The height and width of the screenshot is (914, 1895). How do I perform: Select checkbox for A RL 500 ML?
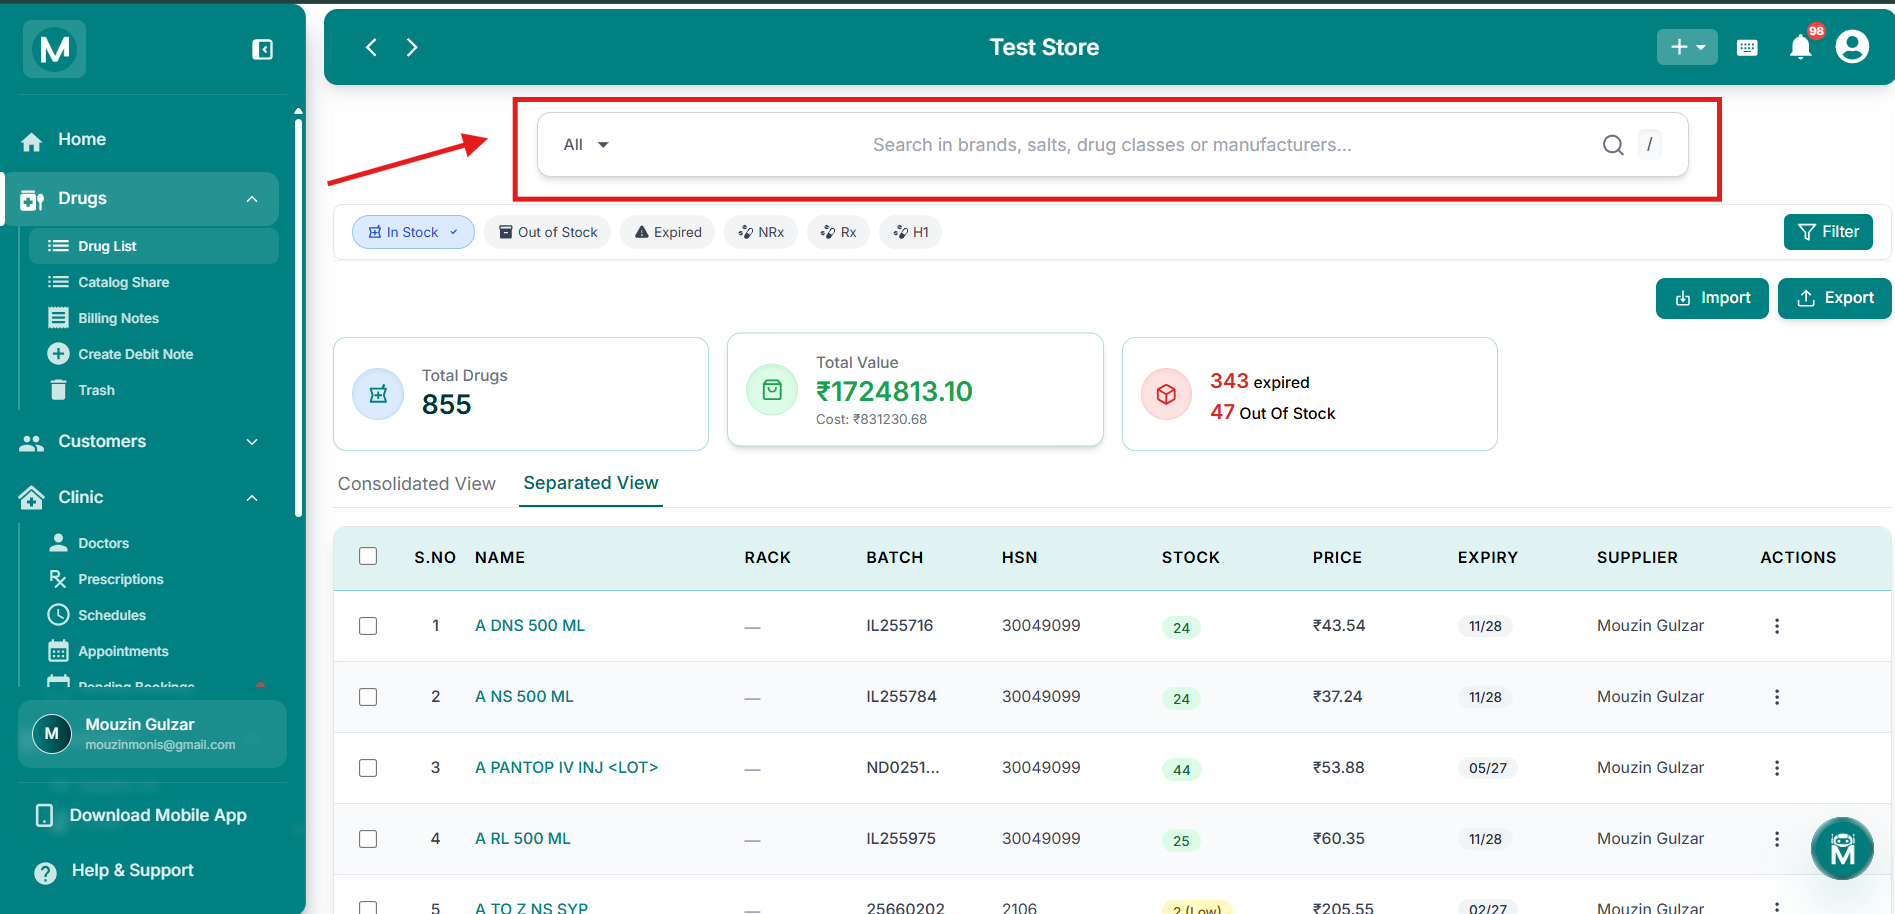368,839
